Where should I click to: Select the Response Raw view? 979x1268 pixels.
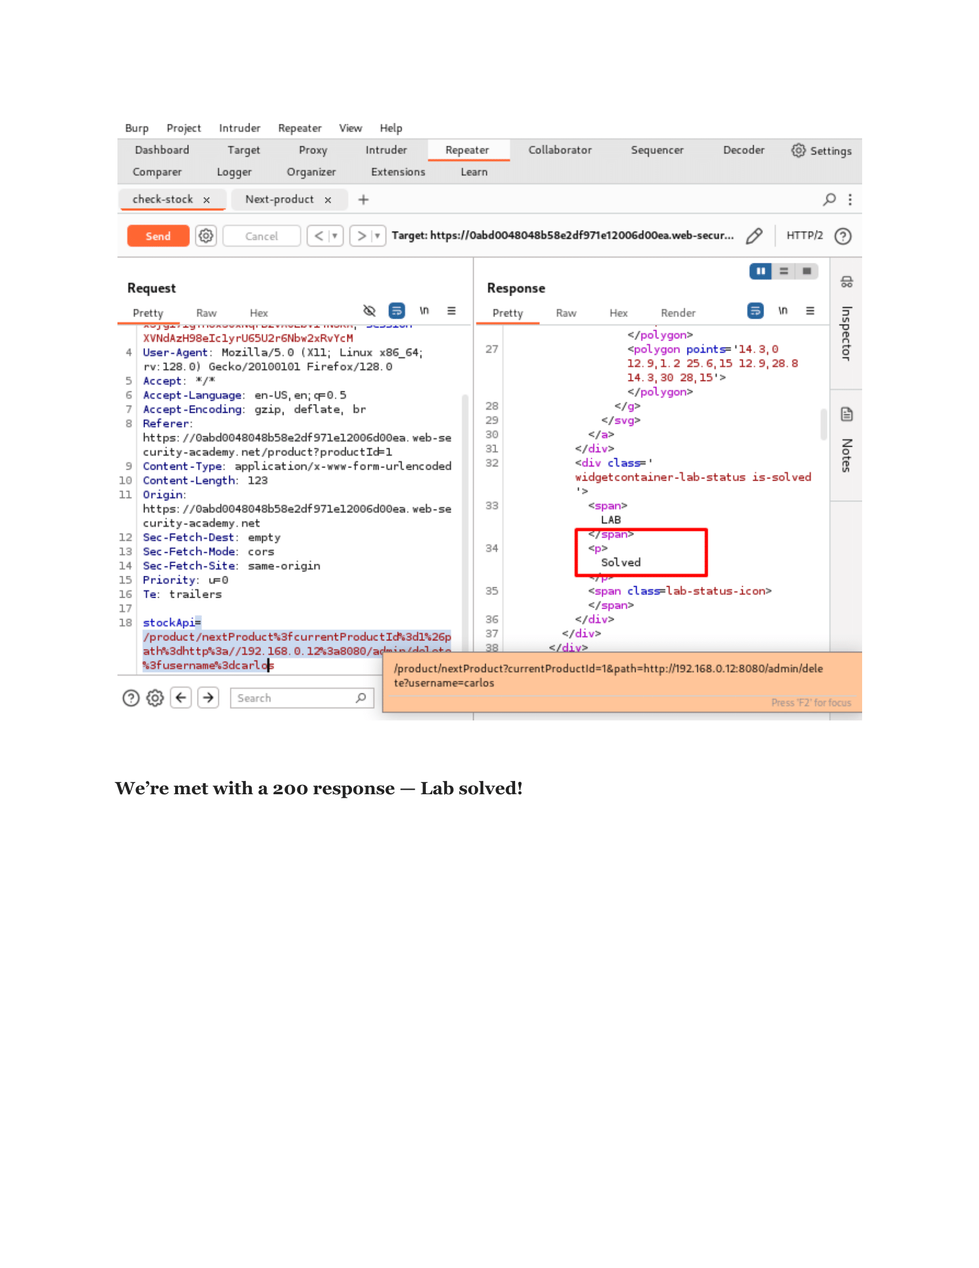coord(566,313)
